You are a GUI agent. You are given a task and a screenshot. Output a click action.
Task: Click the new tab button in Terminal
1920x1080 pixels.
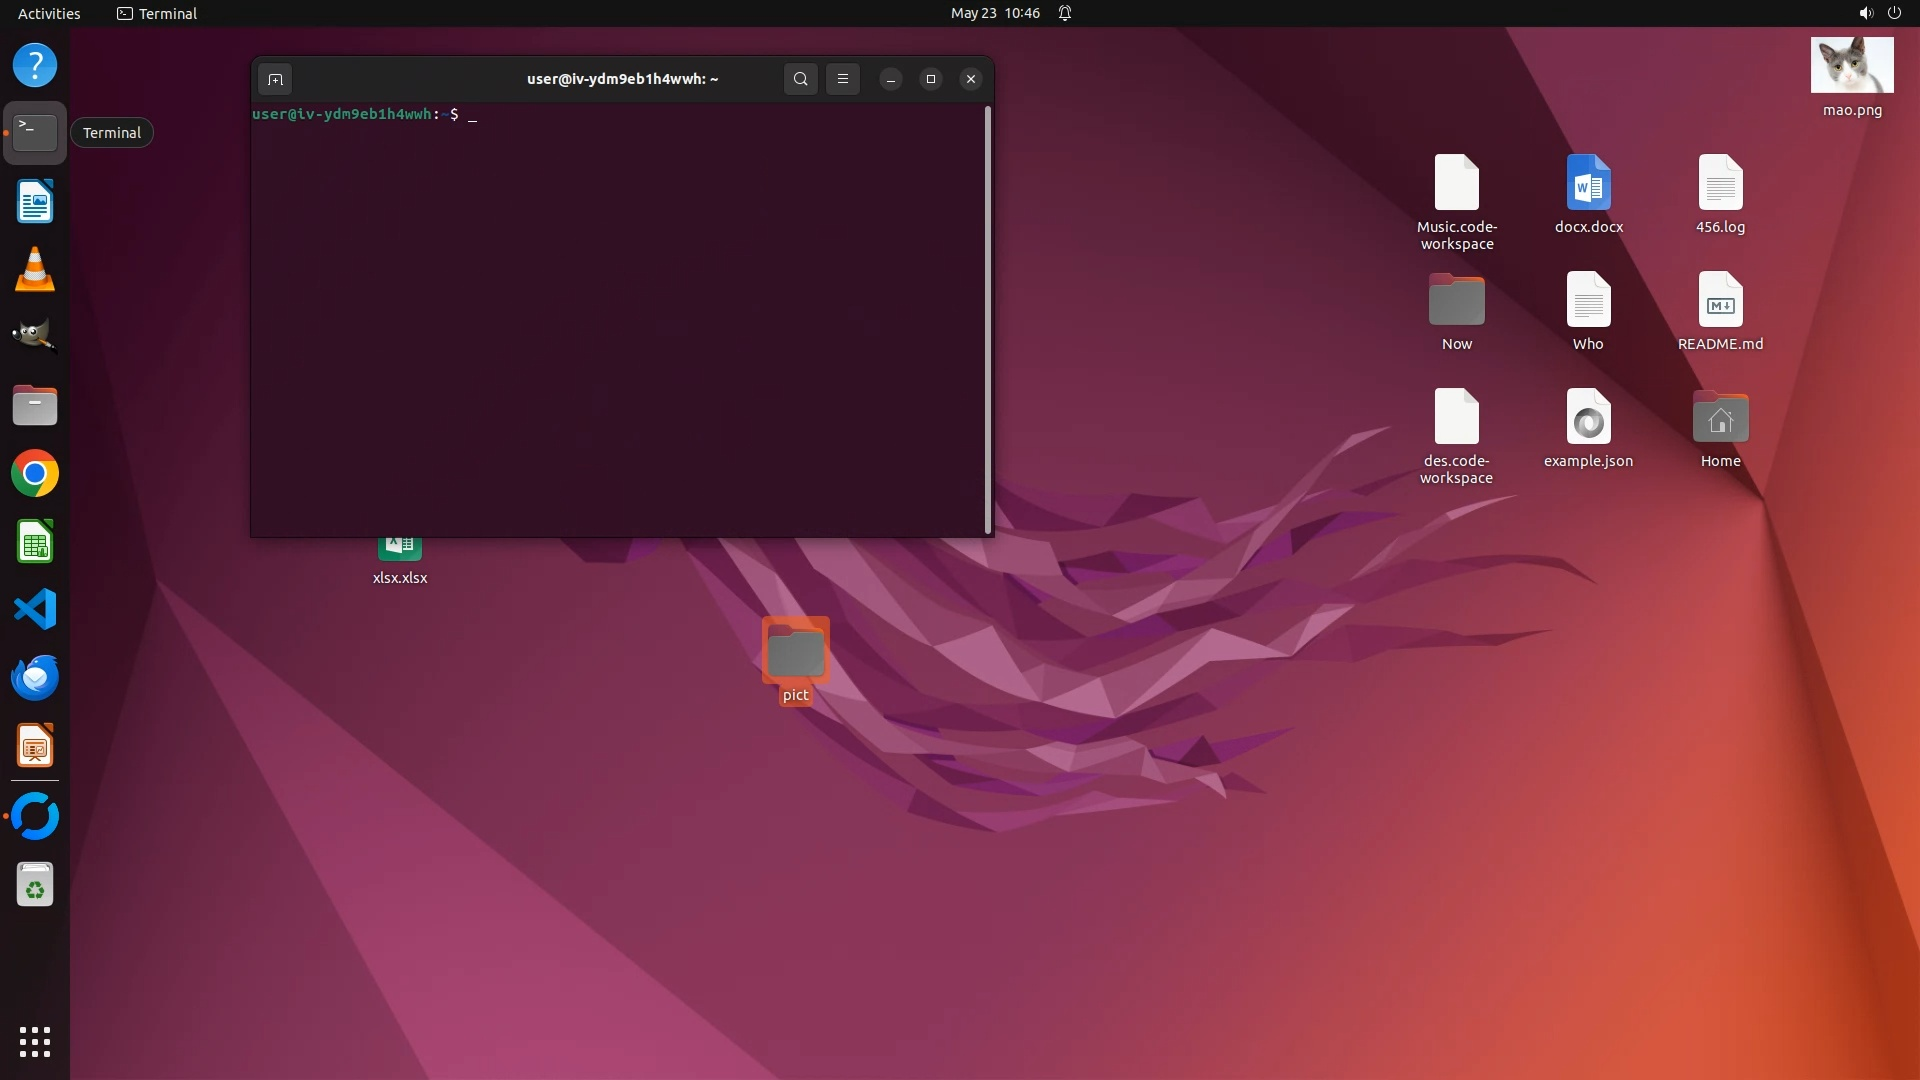tap(275, 79)
